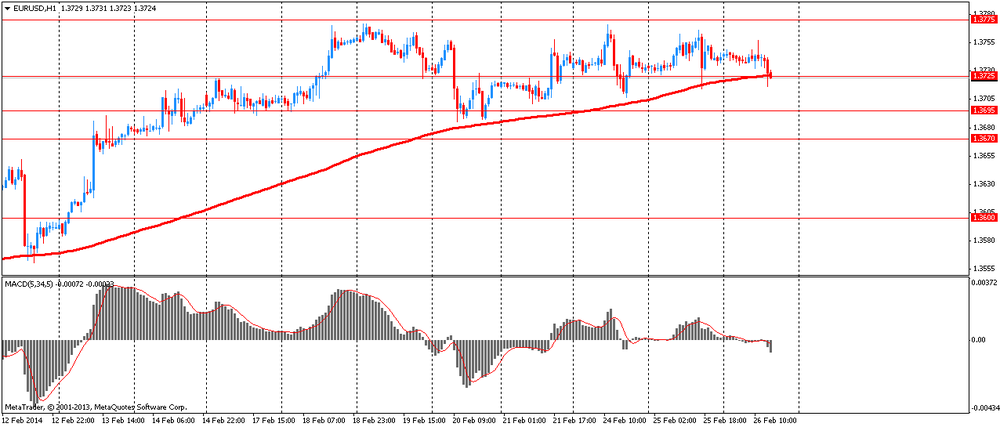
Task: Click the 0.00372 value on MACD scale
Action: pos(983,283)
